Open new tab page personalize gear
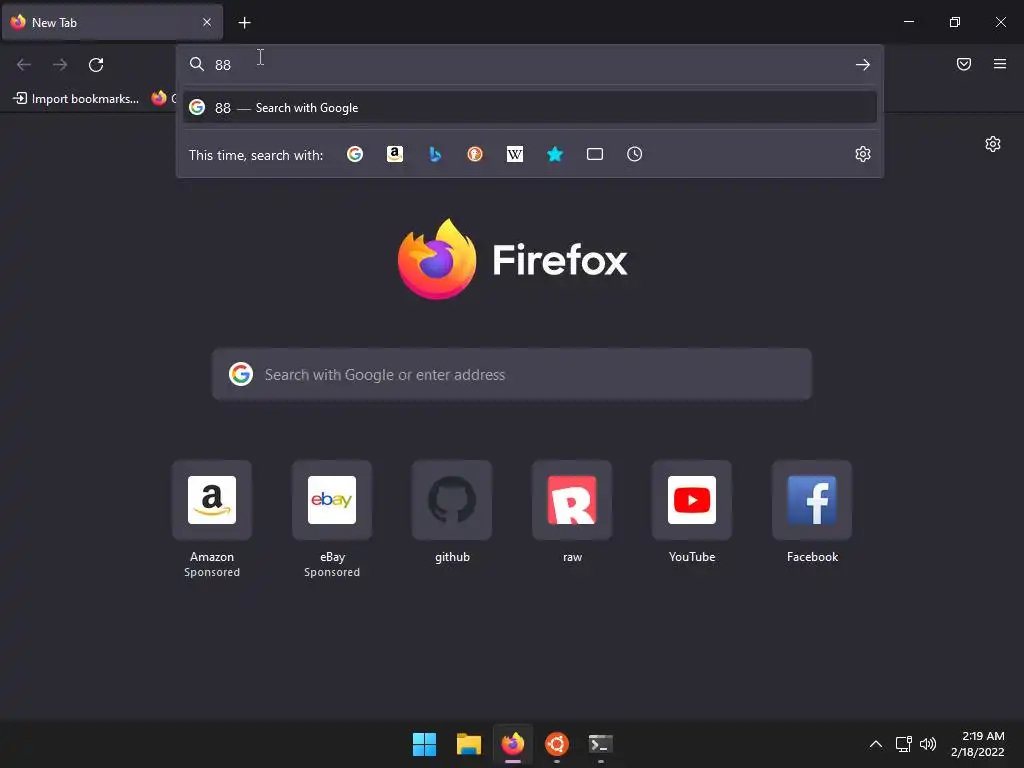Viewport: 1024px width, 768px height. (x=993, y=144)
